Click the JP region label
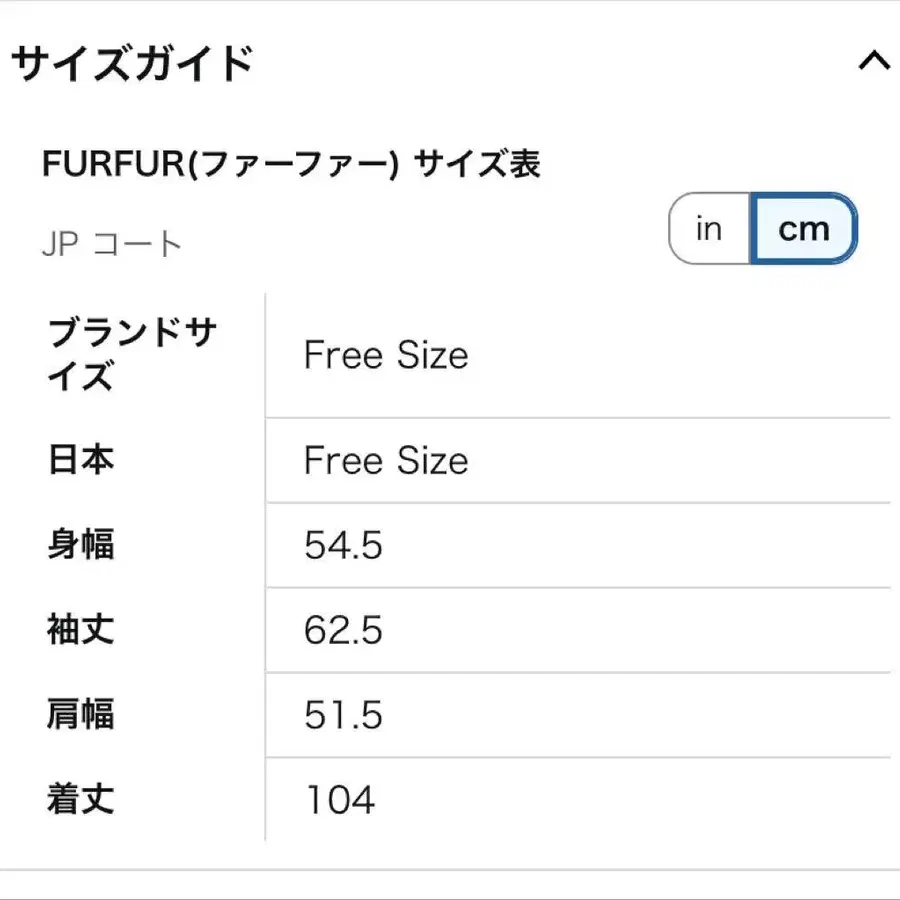This screenshot has height=900, width=900. (60, 245)
